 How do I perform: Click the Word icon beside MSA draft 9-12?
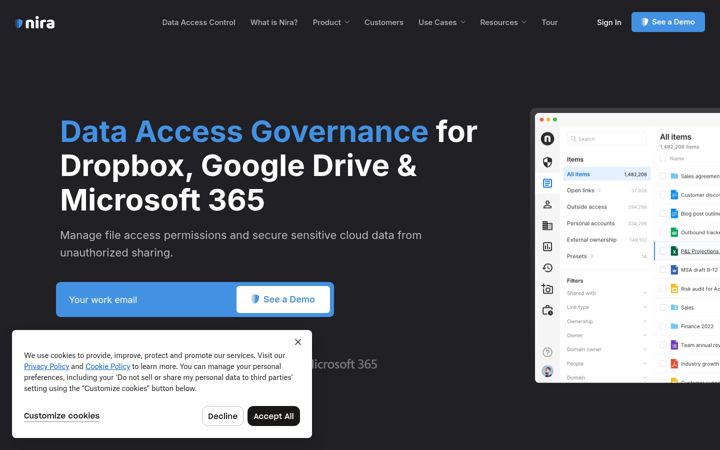click(x=675, y=270)
